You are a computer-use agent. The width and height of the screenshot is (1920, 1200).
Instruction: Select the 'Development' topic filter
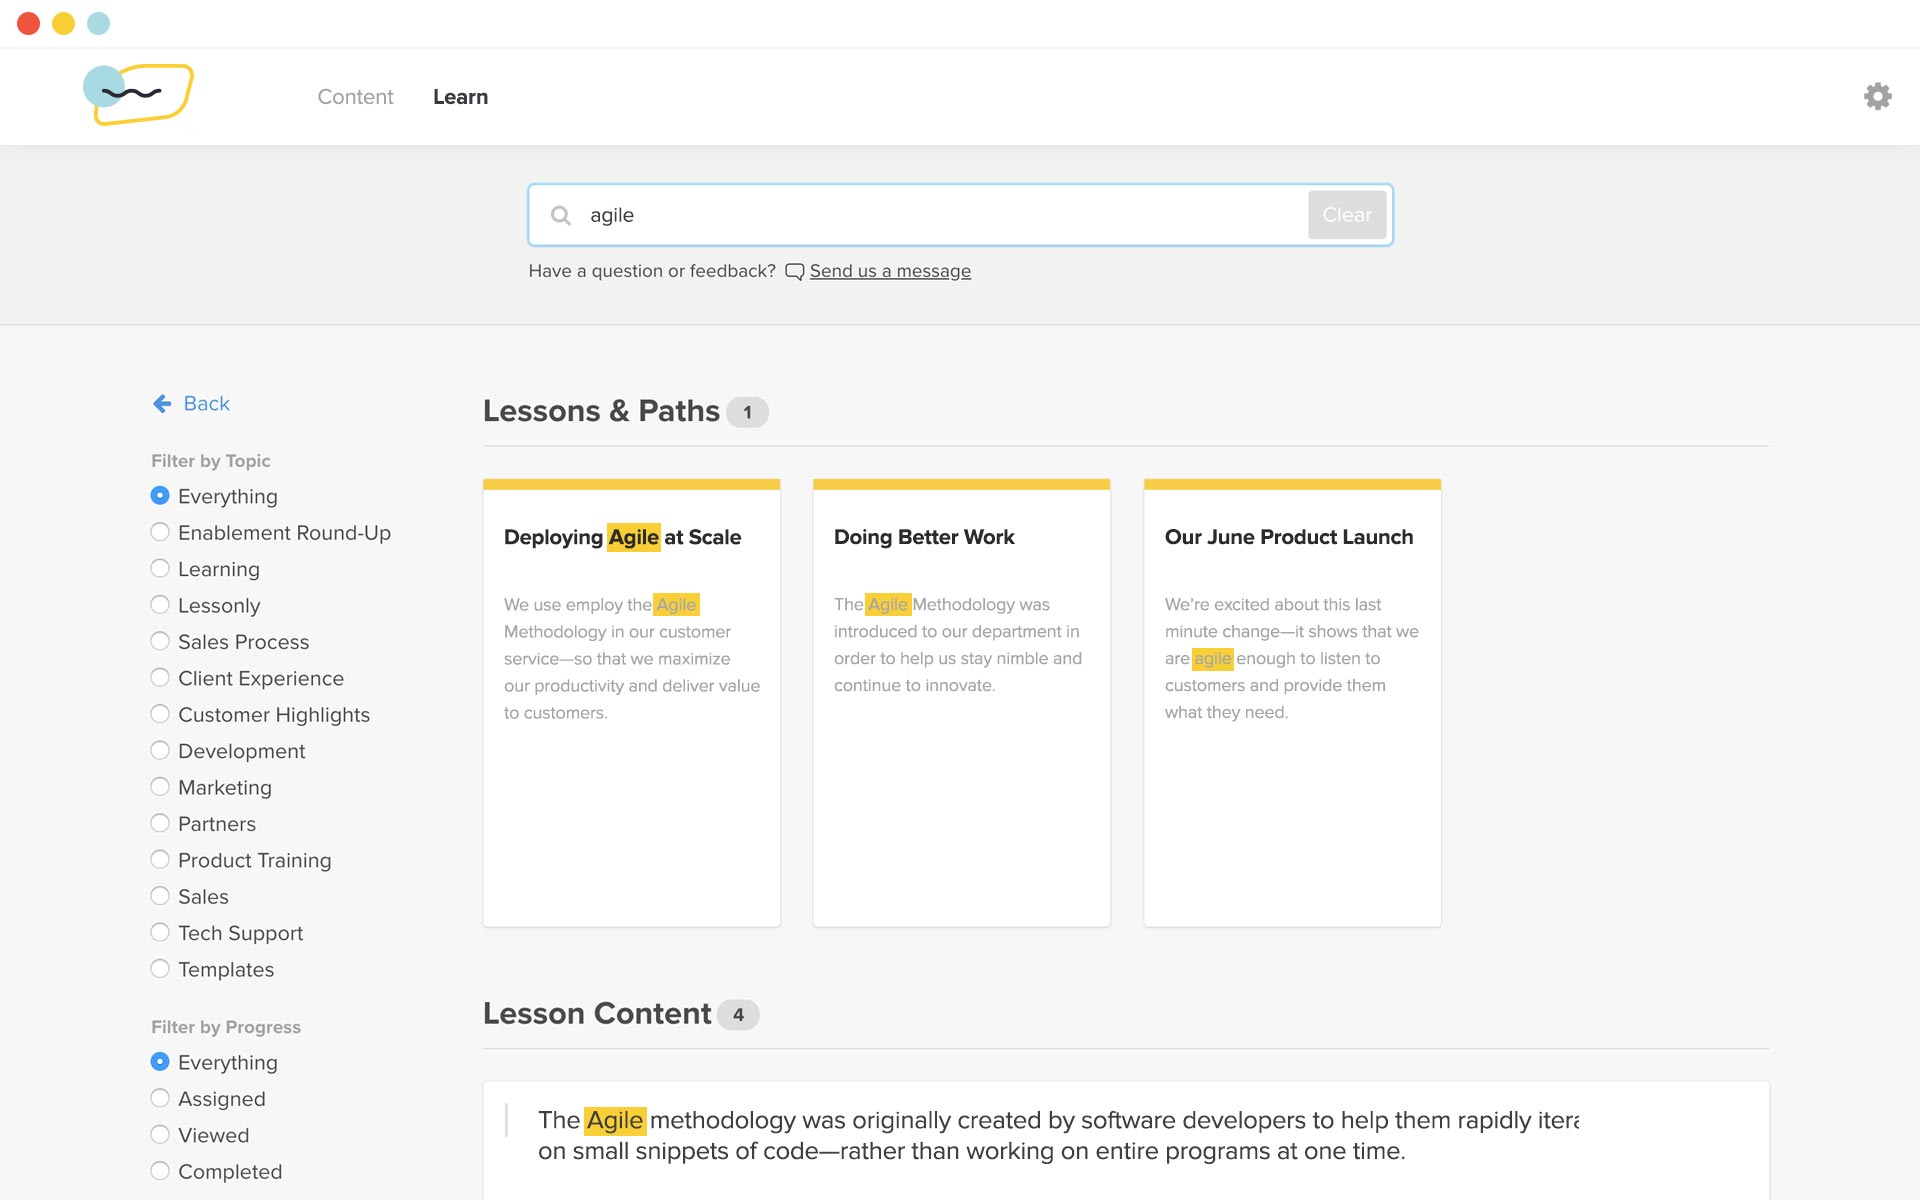160,751
